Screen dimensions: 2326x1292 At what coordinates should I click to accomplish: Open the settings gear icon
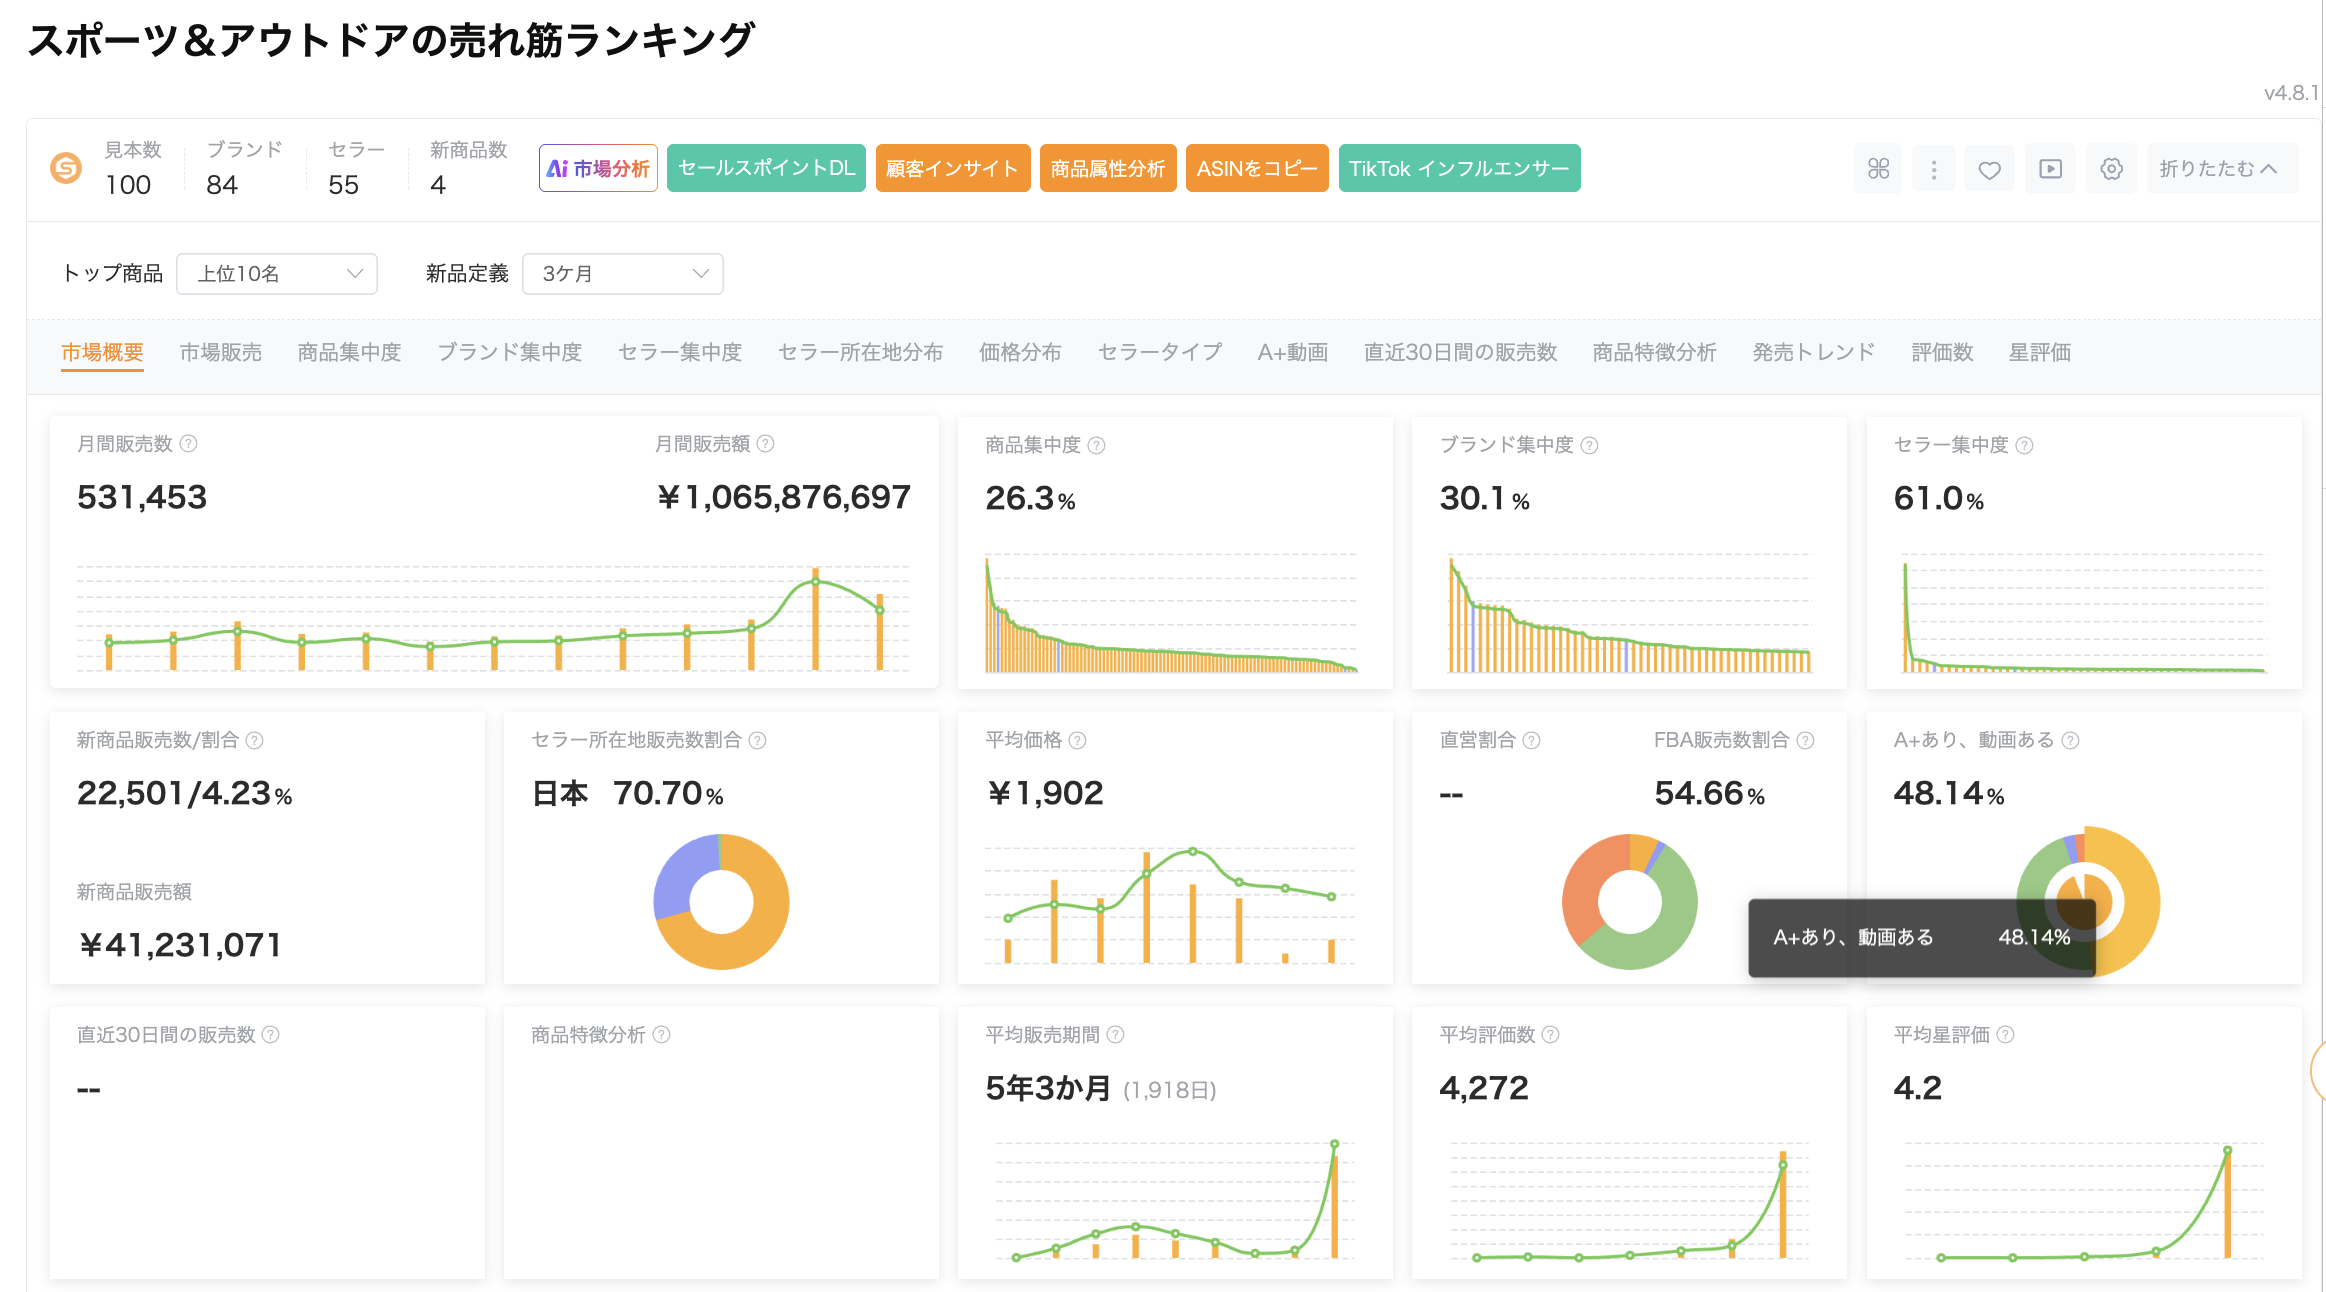2111,169
